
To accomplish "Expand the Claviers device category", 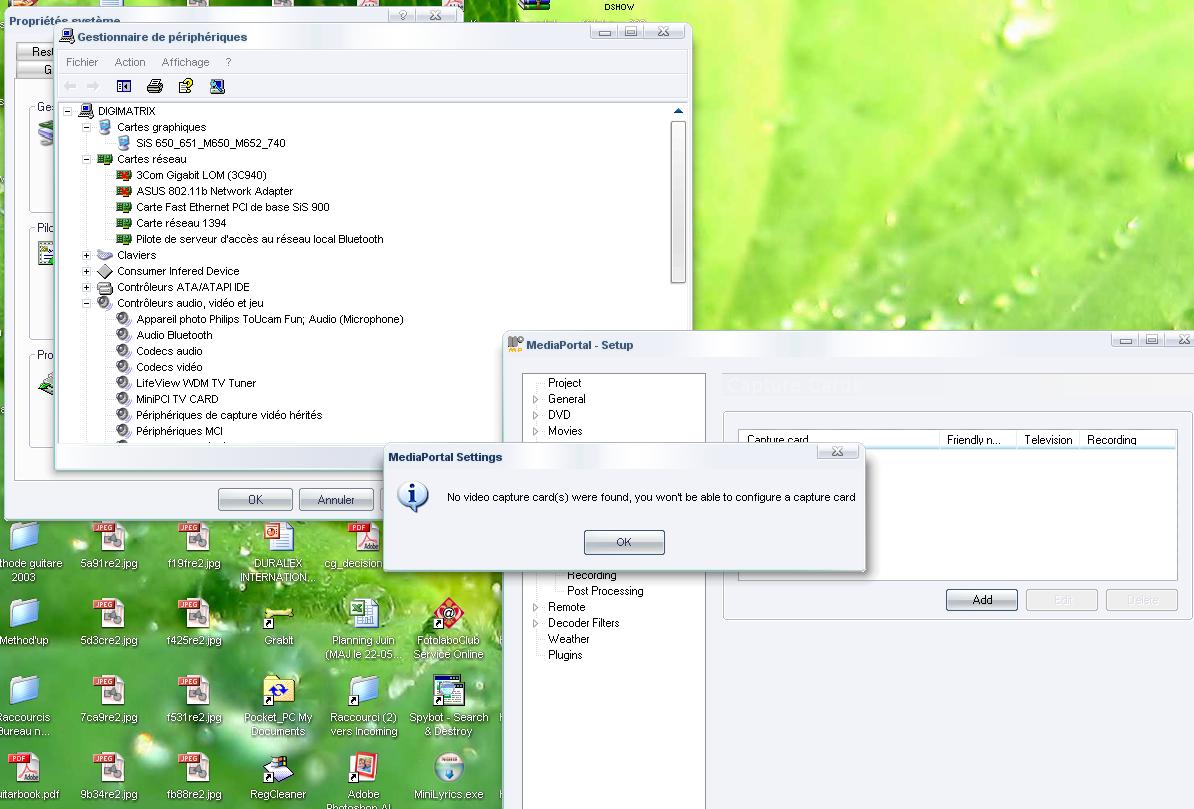I will point(87,255).
